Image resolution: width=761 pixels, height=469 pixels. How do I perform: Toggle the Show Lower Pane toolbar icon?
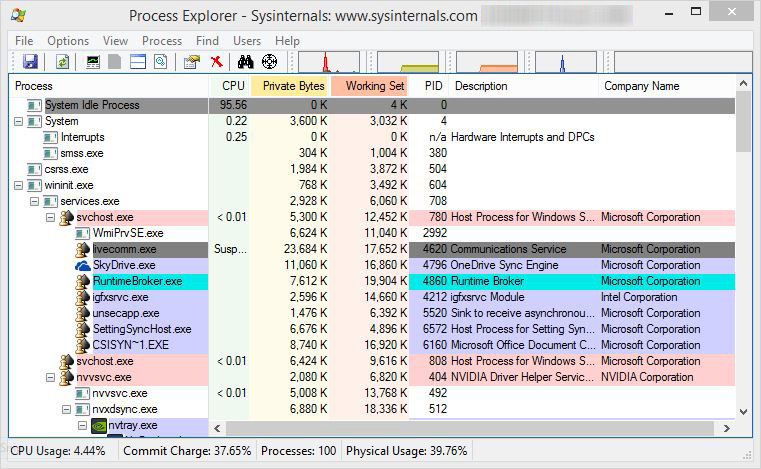point(138,62)
